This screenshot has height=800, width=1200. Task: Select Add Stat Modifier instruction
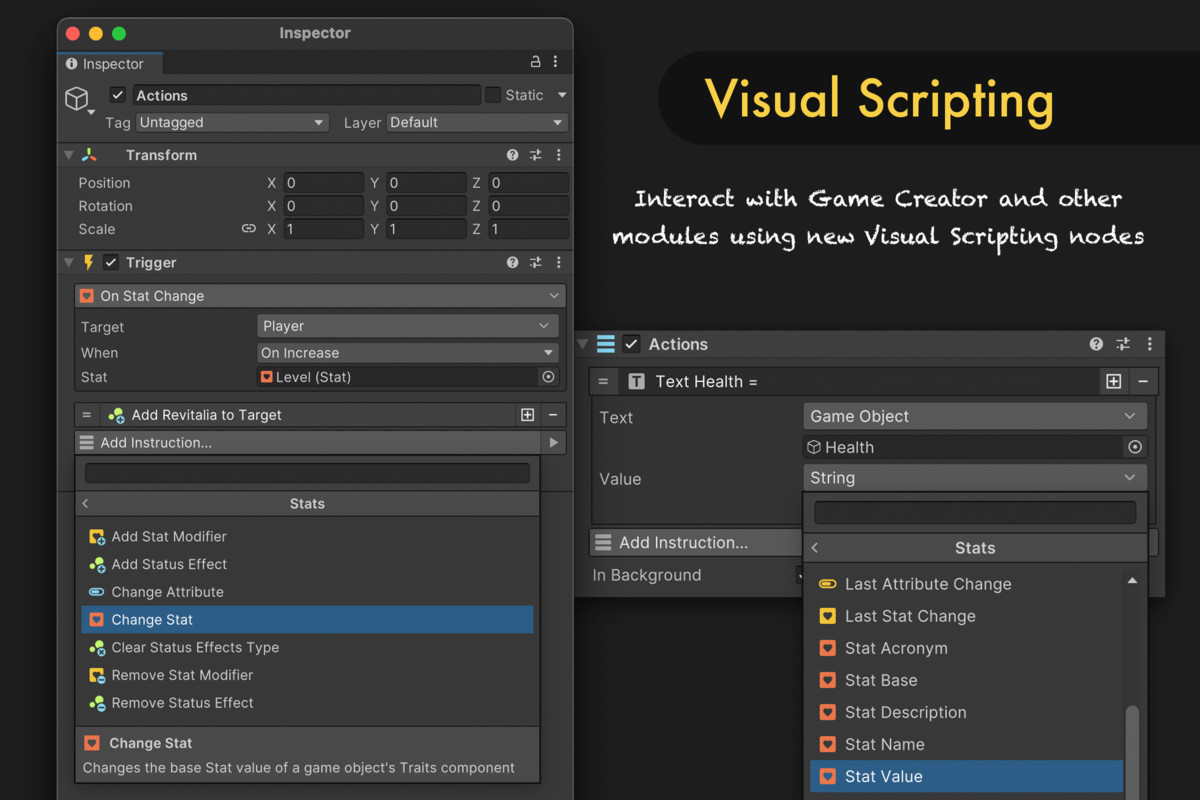tap(307, 536)
